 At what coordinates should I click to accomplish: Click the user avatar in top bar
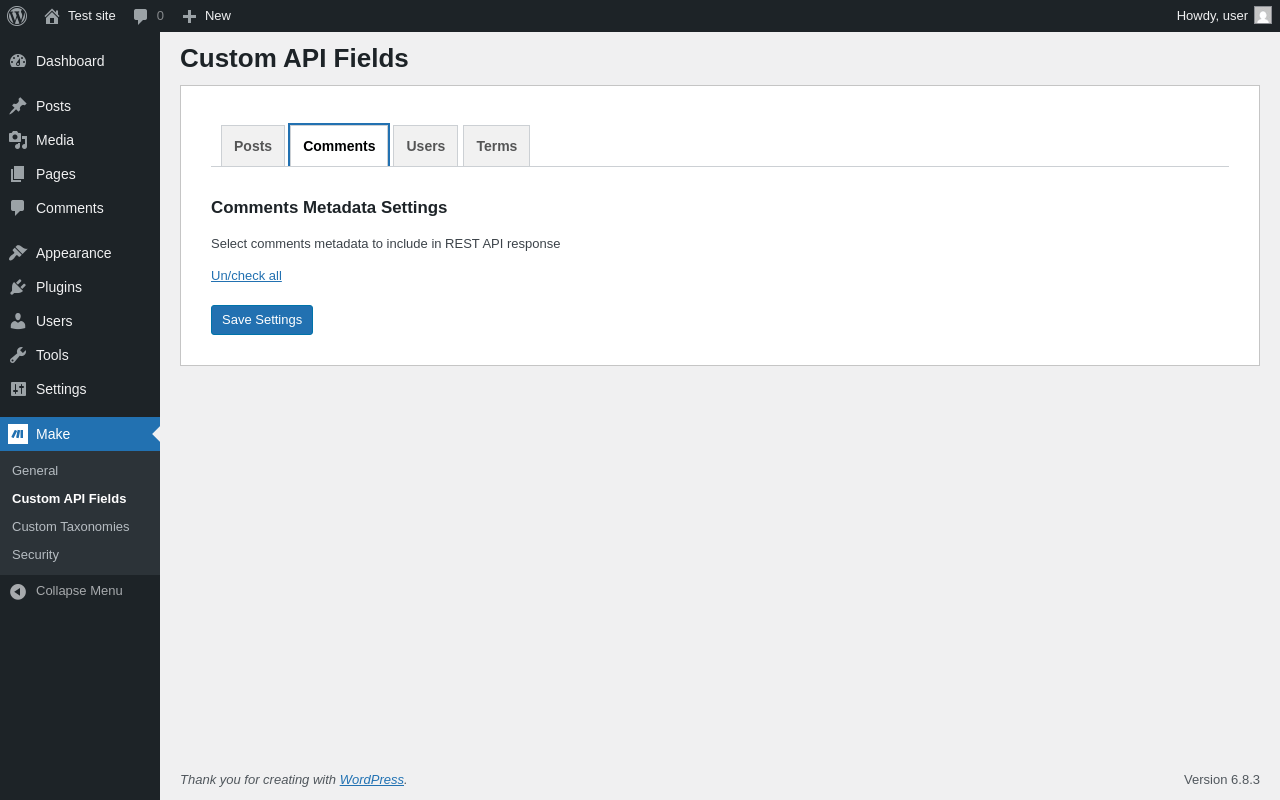[x=1263, y=15]
